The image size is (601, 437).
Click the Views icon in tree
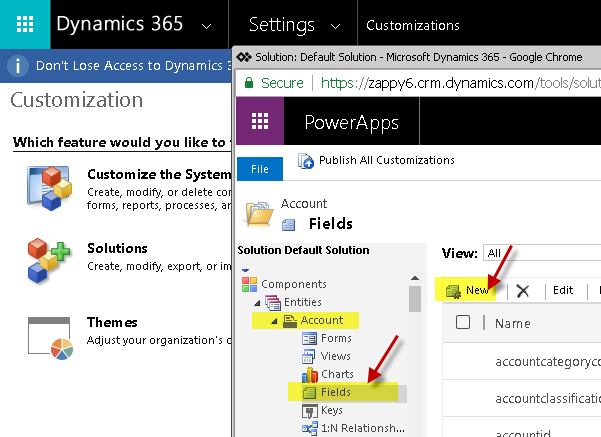(309, 356)
